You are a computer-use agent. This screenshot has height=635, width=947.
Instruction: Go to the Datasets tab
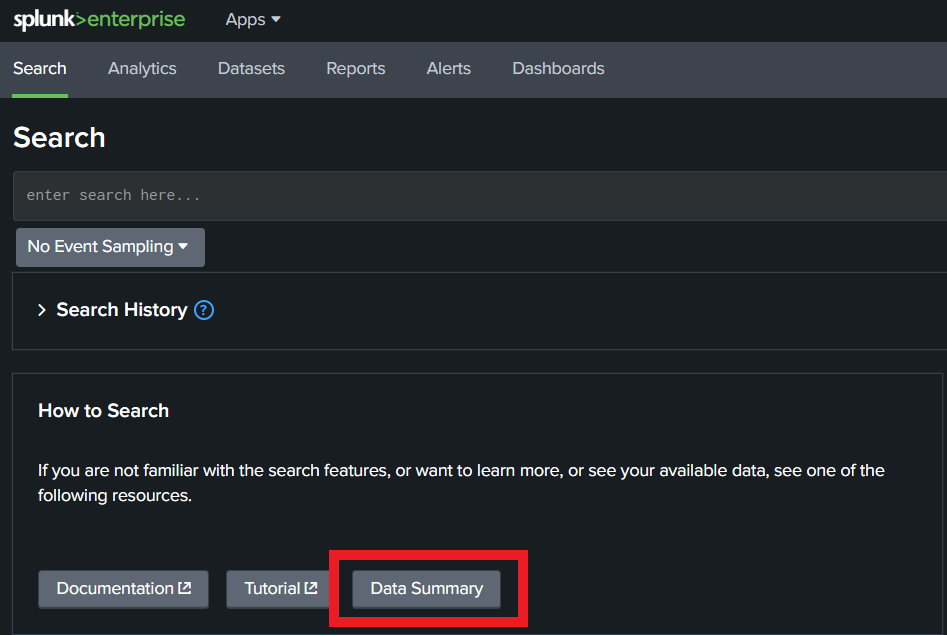[x=251, y=69]
